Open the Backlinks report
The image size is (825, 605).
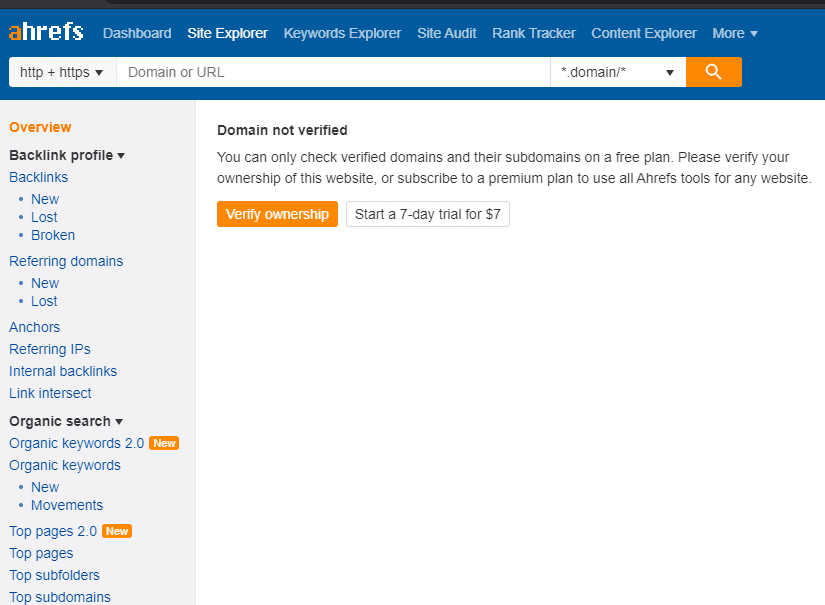click(x=38, y=177)
